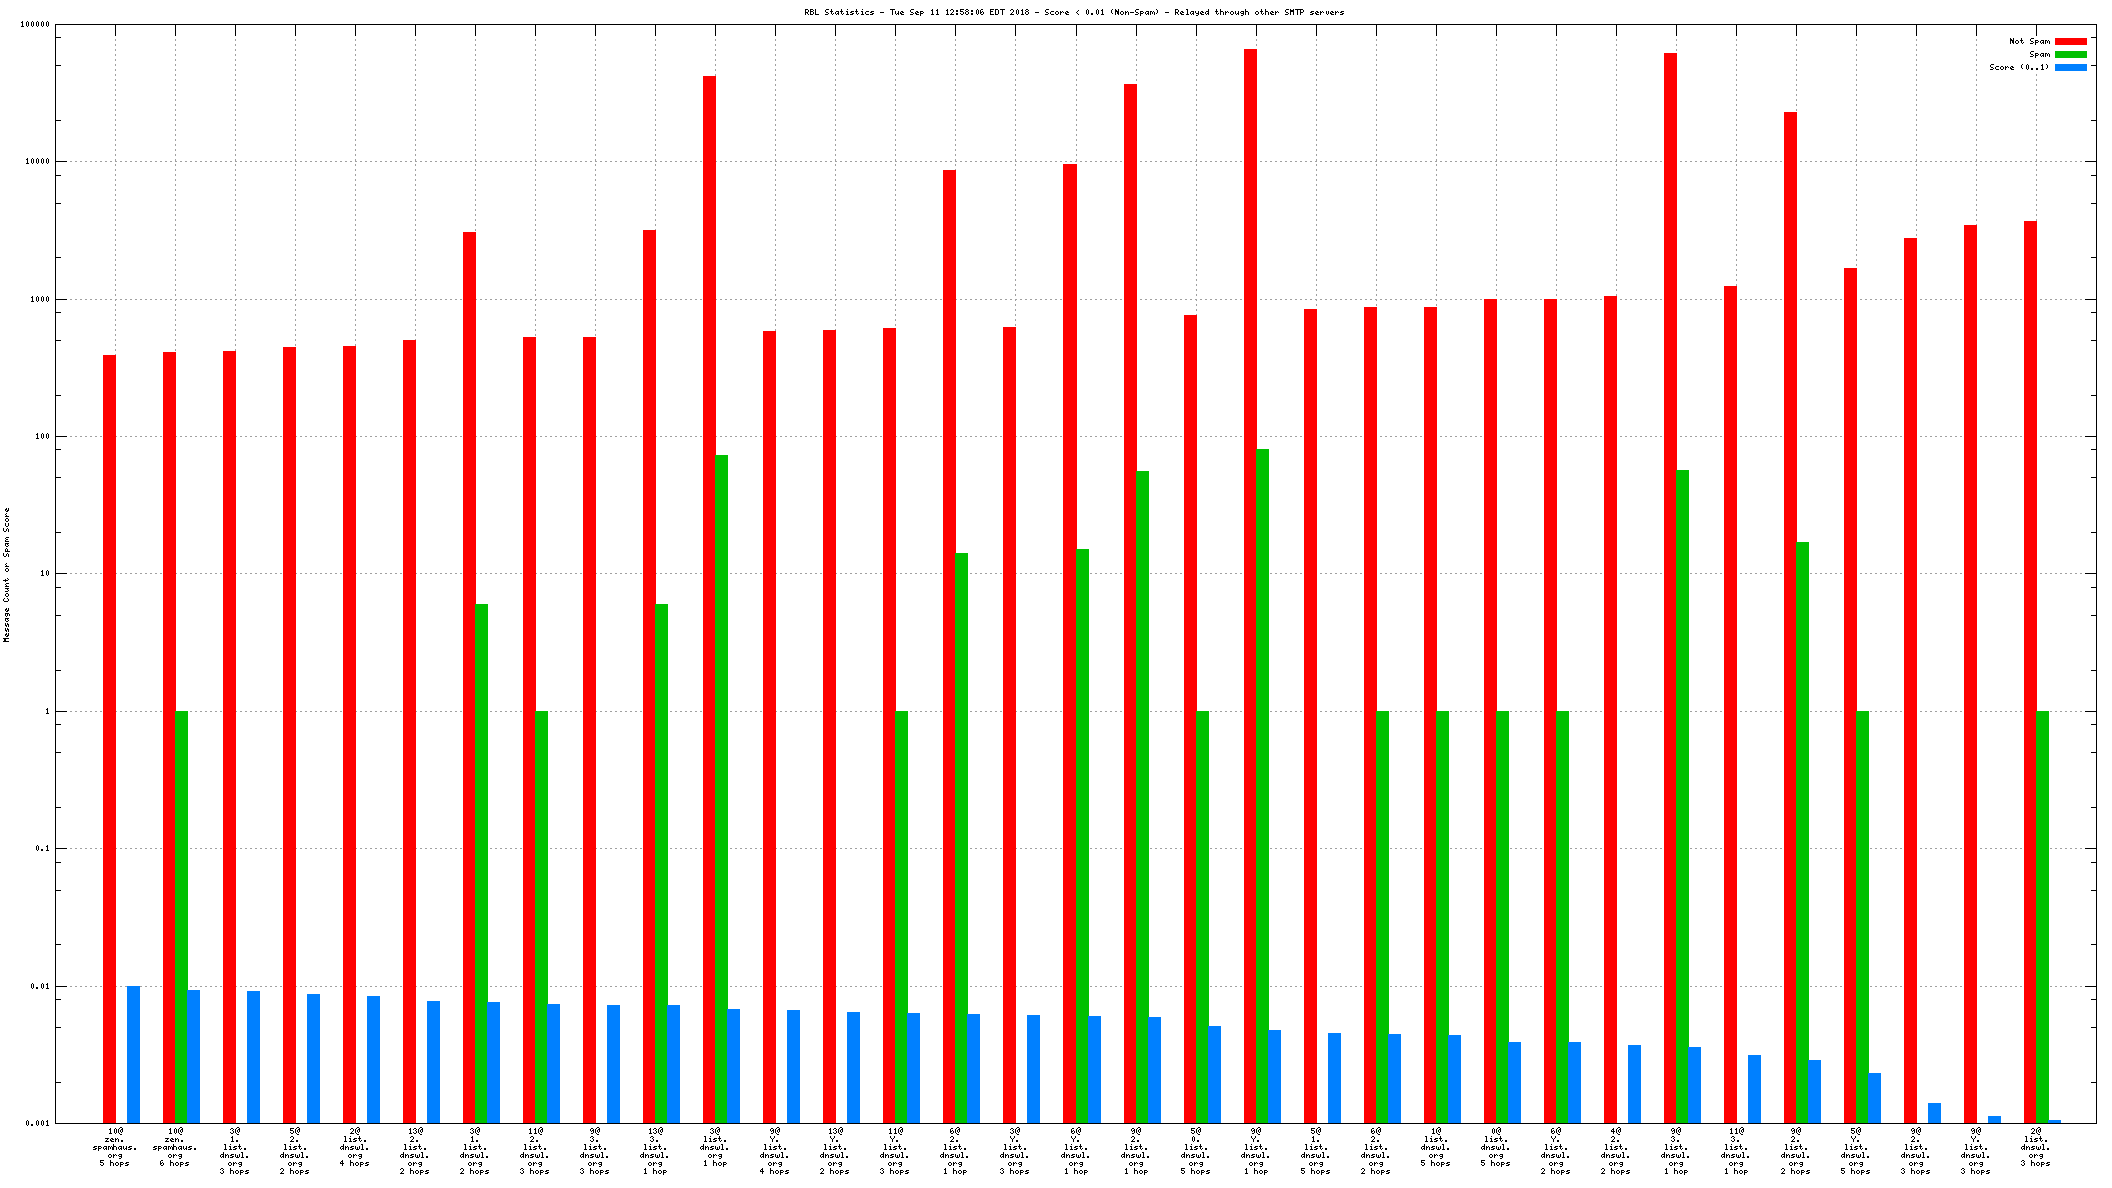Click the '0@ list.dnswl.org 5 hops' x-axis label
The height and width of the screenshot is (1188, 2112).
coord(1495,1147)
